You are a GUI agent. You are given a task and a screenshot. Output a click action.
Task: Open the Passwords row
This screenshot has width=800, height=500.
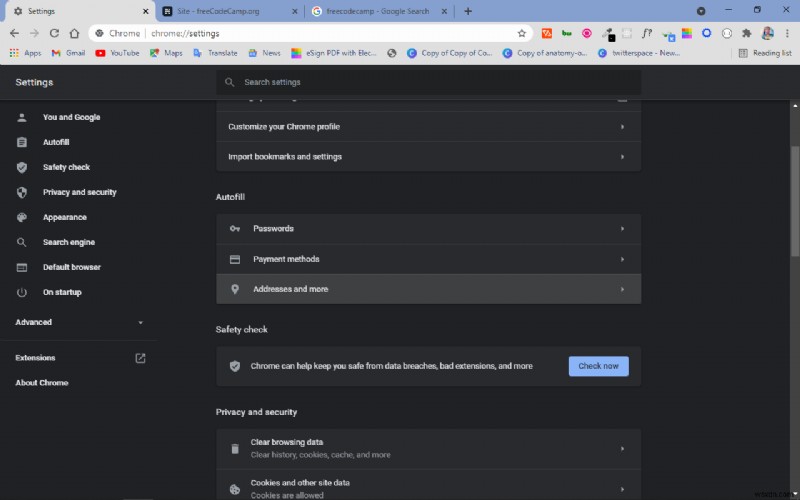pyautogui.click(x=429, y=229)
